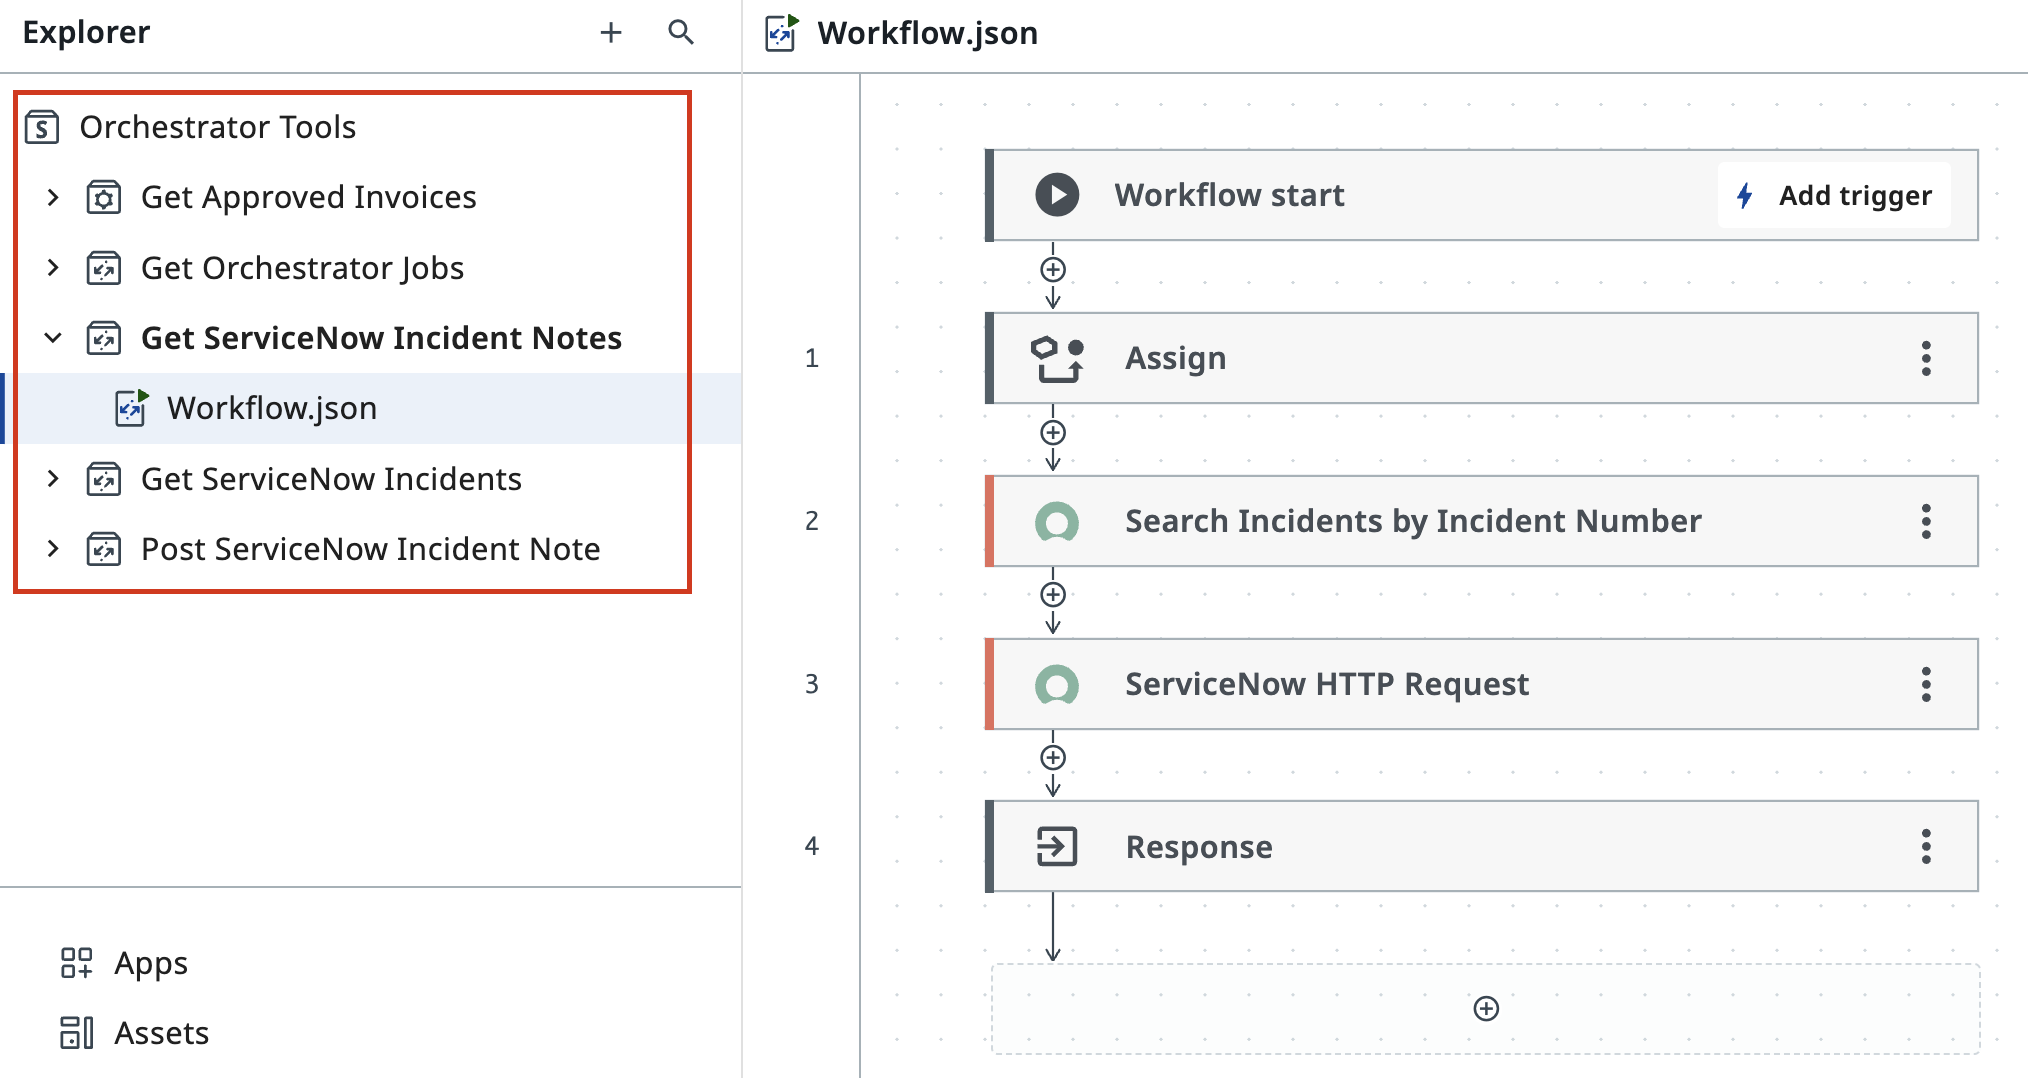
Task: Select the Workflow start label
Action: pos(1229,195)
